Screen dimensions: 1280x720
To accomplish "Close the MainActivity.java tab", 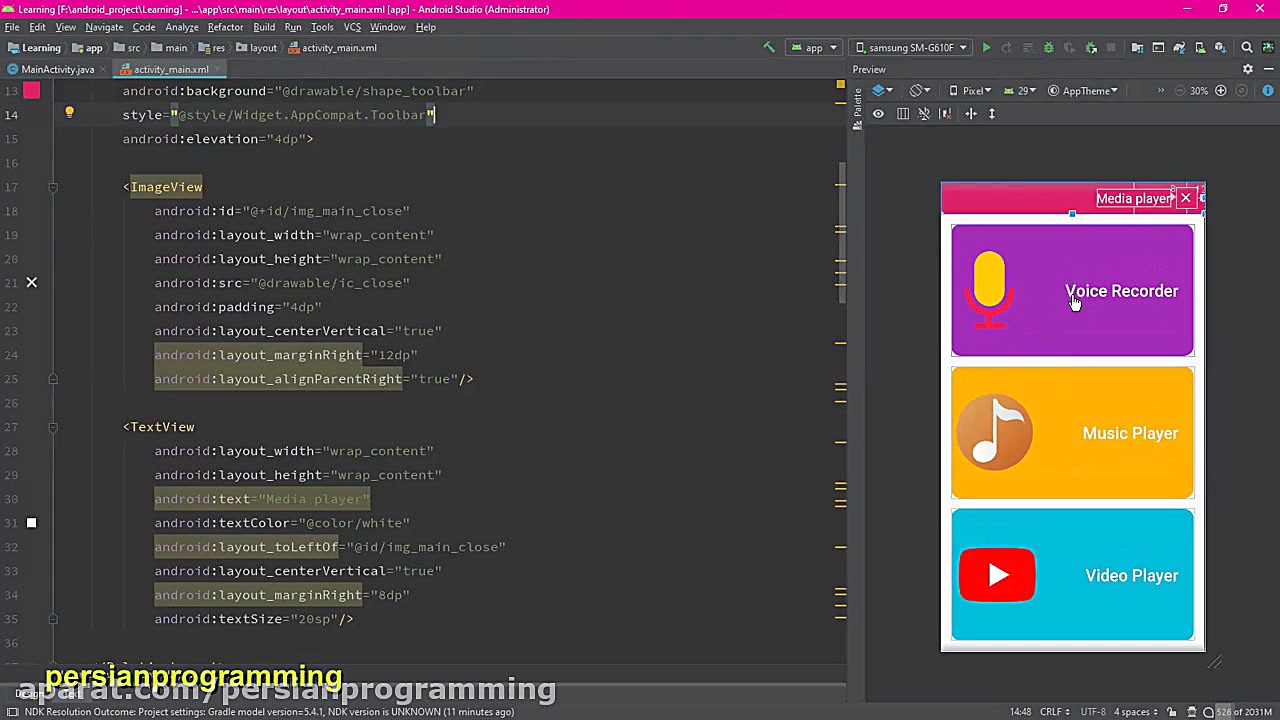I will (105, 70).
